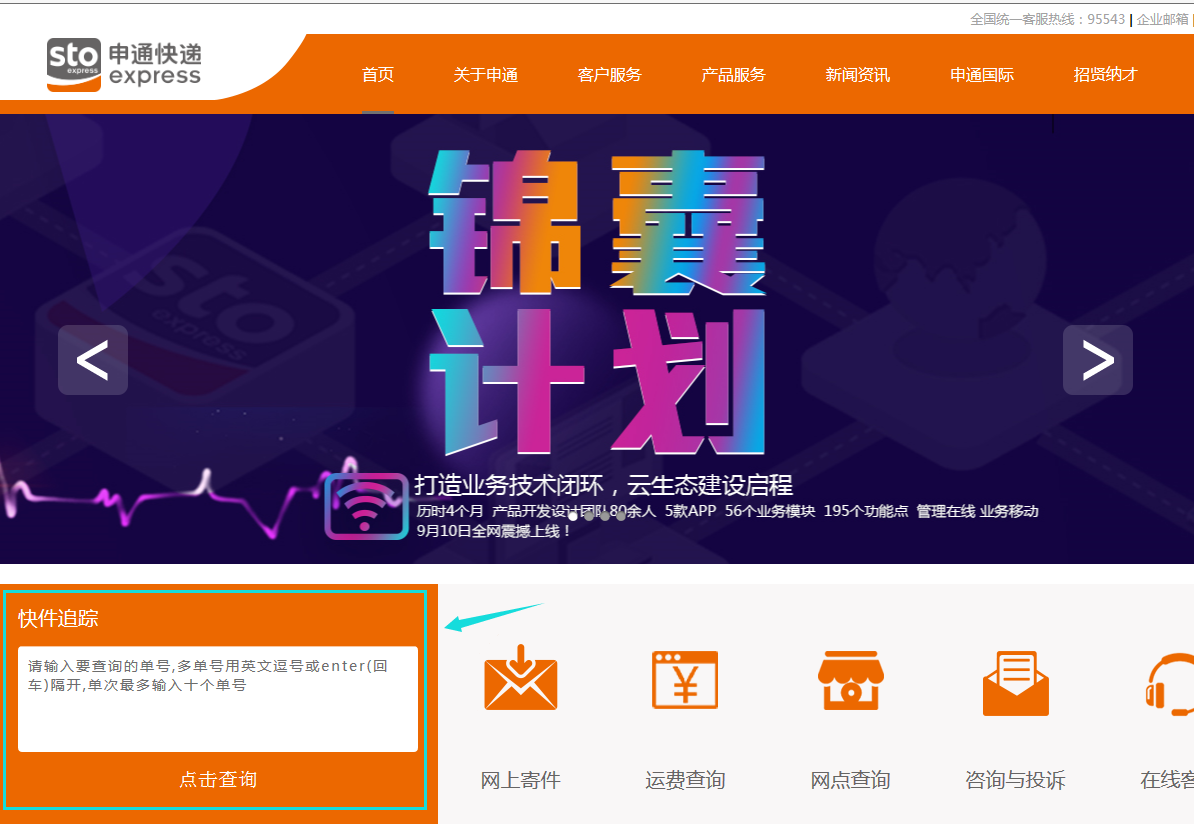Click the 运费查询 text label

point(684,781)
